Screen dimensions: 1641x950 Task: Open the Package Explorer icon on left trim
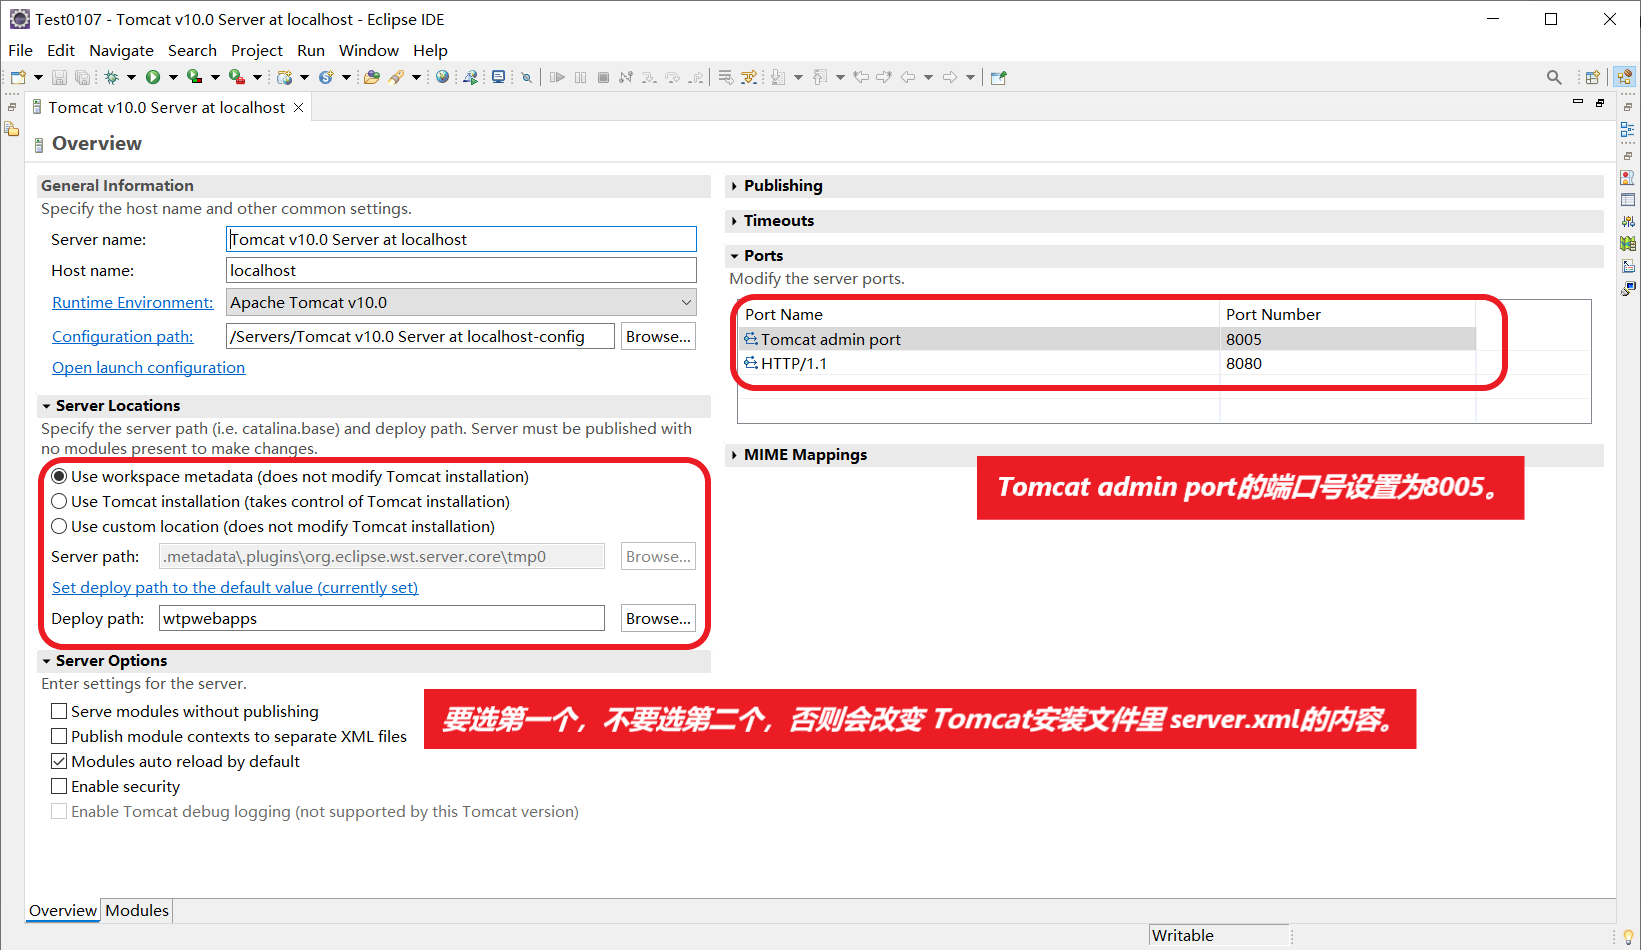click(12, 130)
